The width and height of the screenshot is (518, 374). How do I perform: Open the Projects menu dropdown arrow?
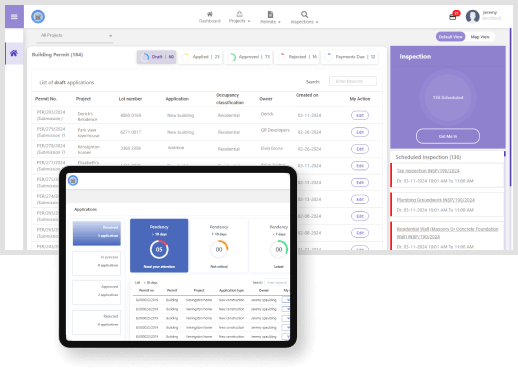click(249, 21)
